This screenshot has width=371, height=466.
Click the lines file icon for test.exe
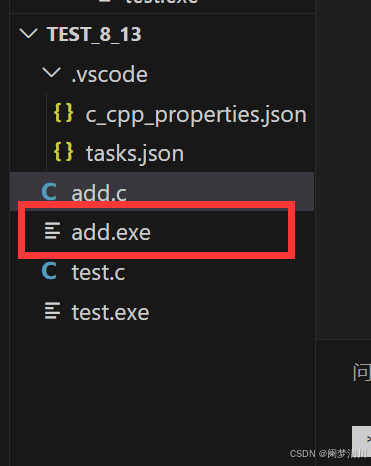point(53,311)
